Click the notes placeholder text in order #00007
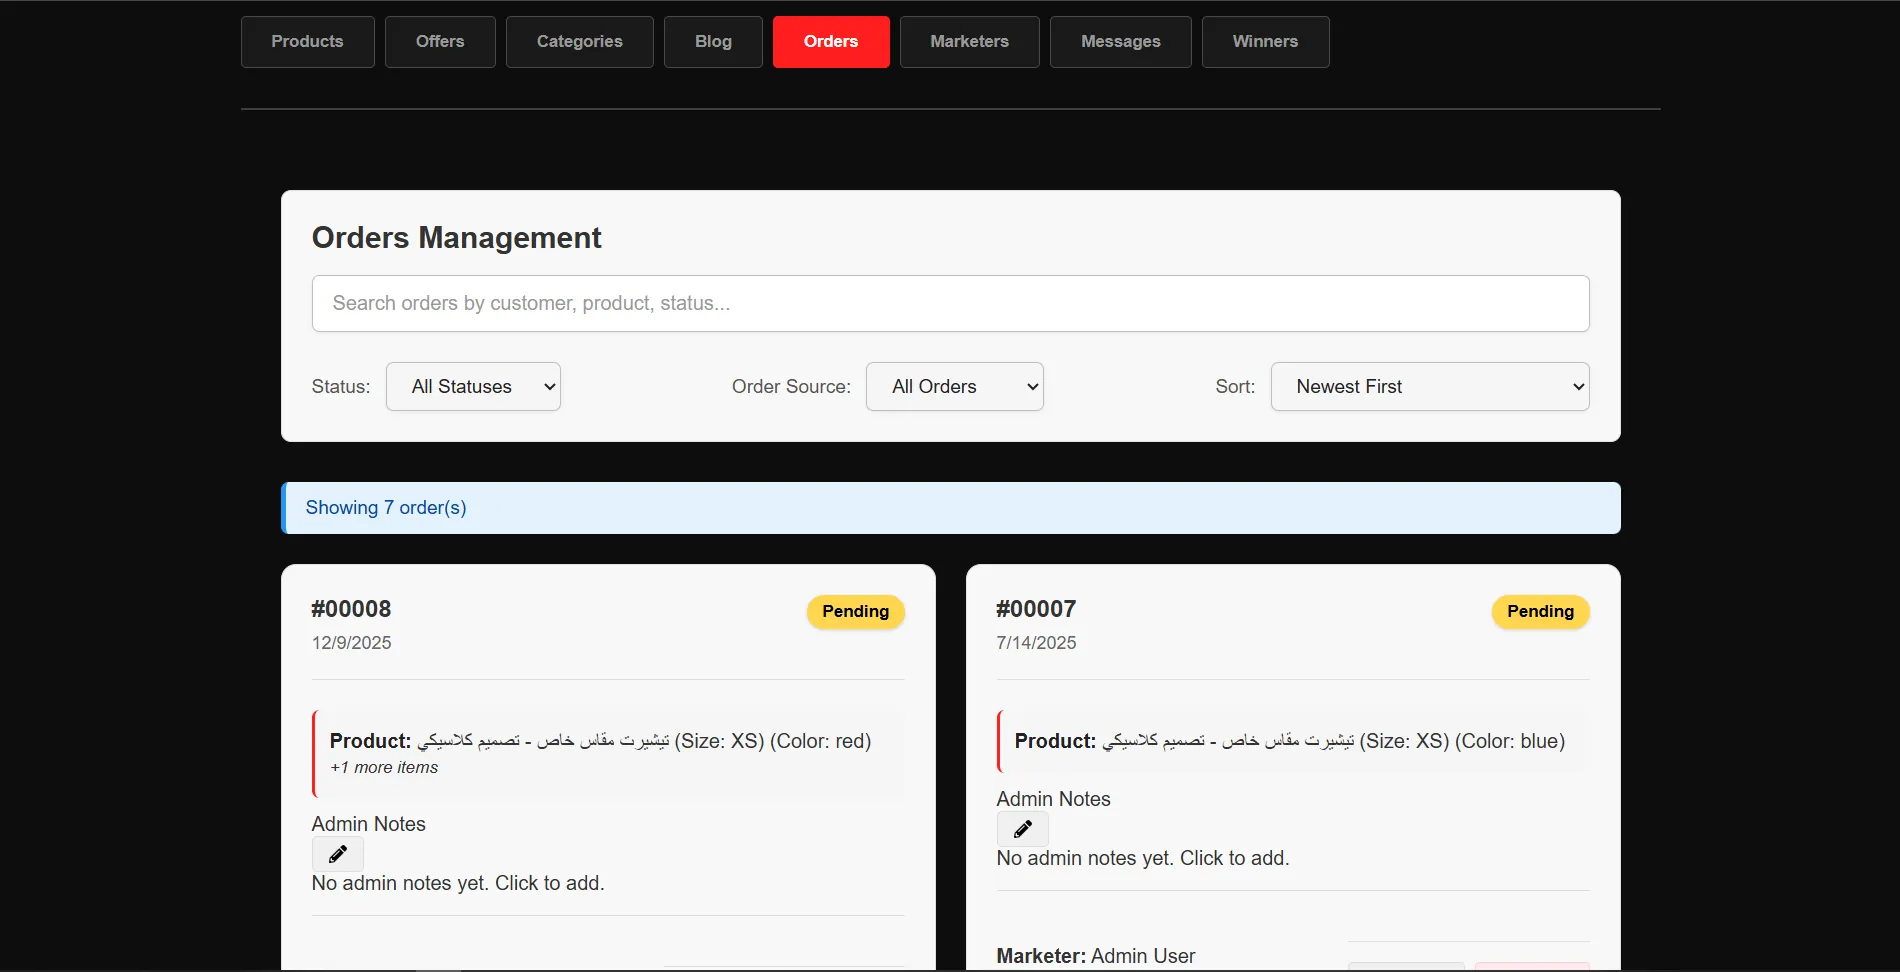The image size is (1900, 972). point(1143,858)
